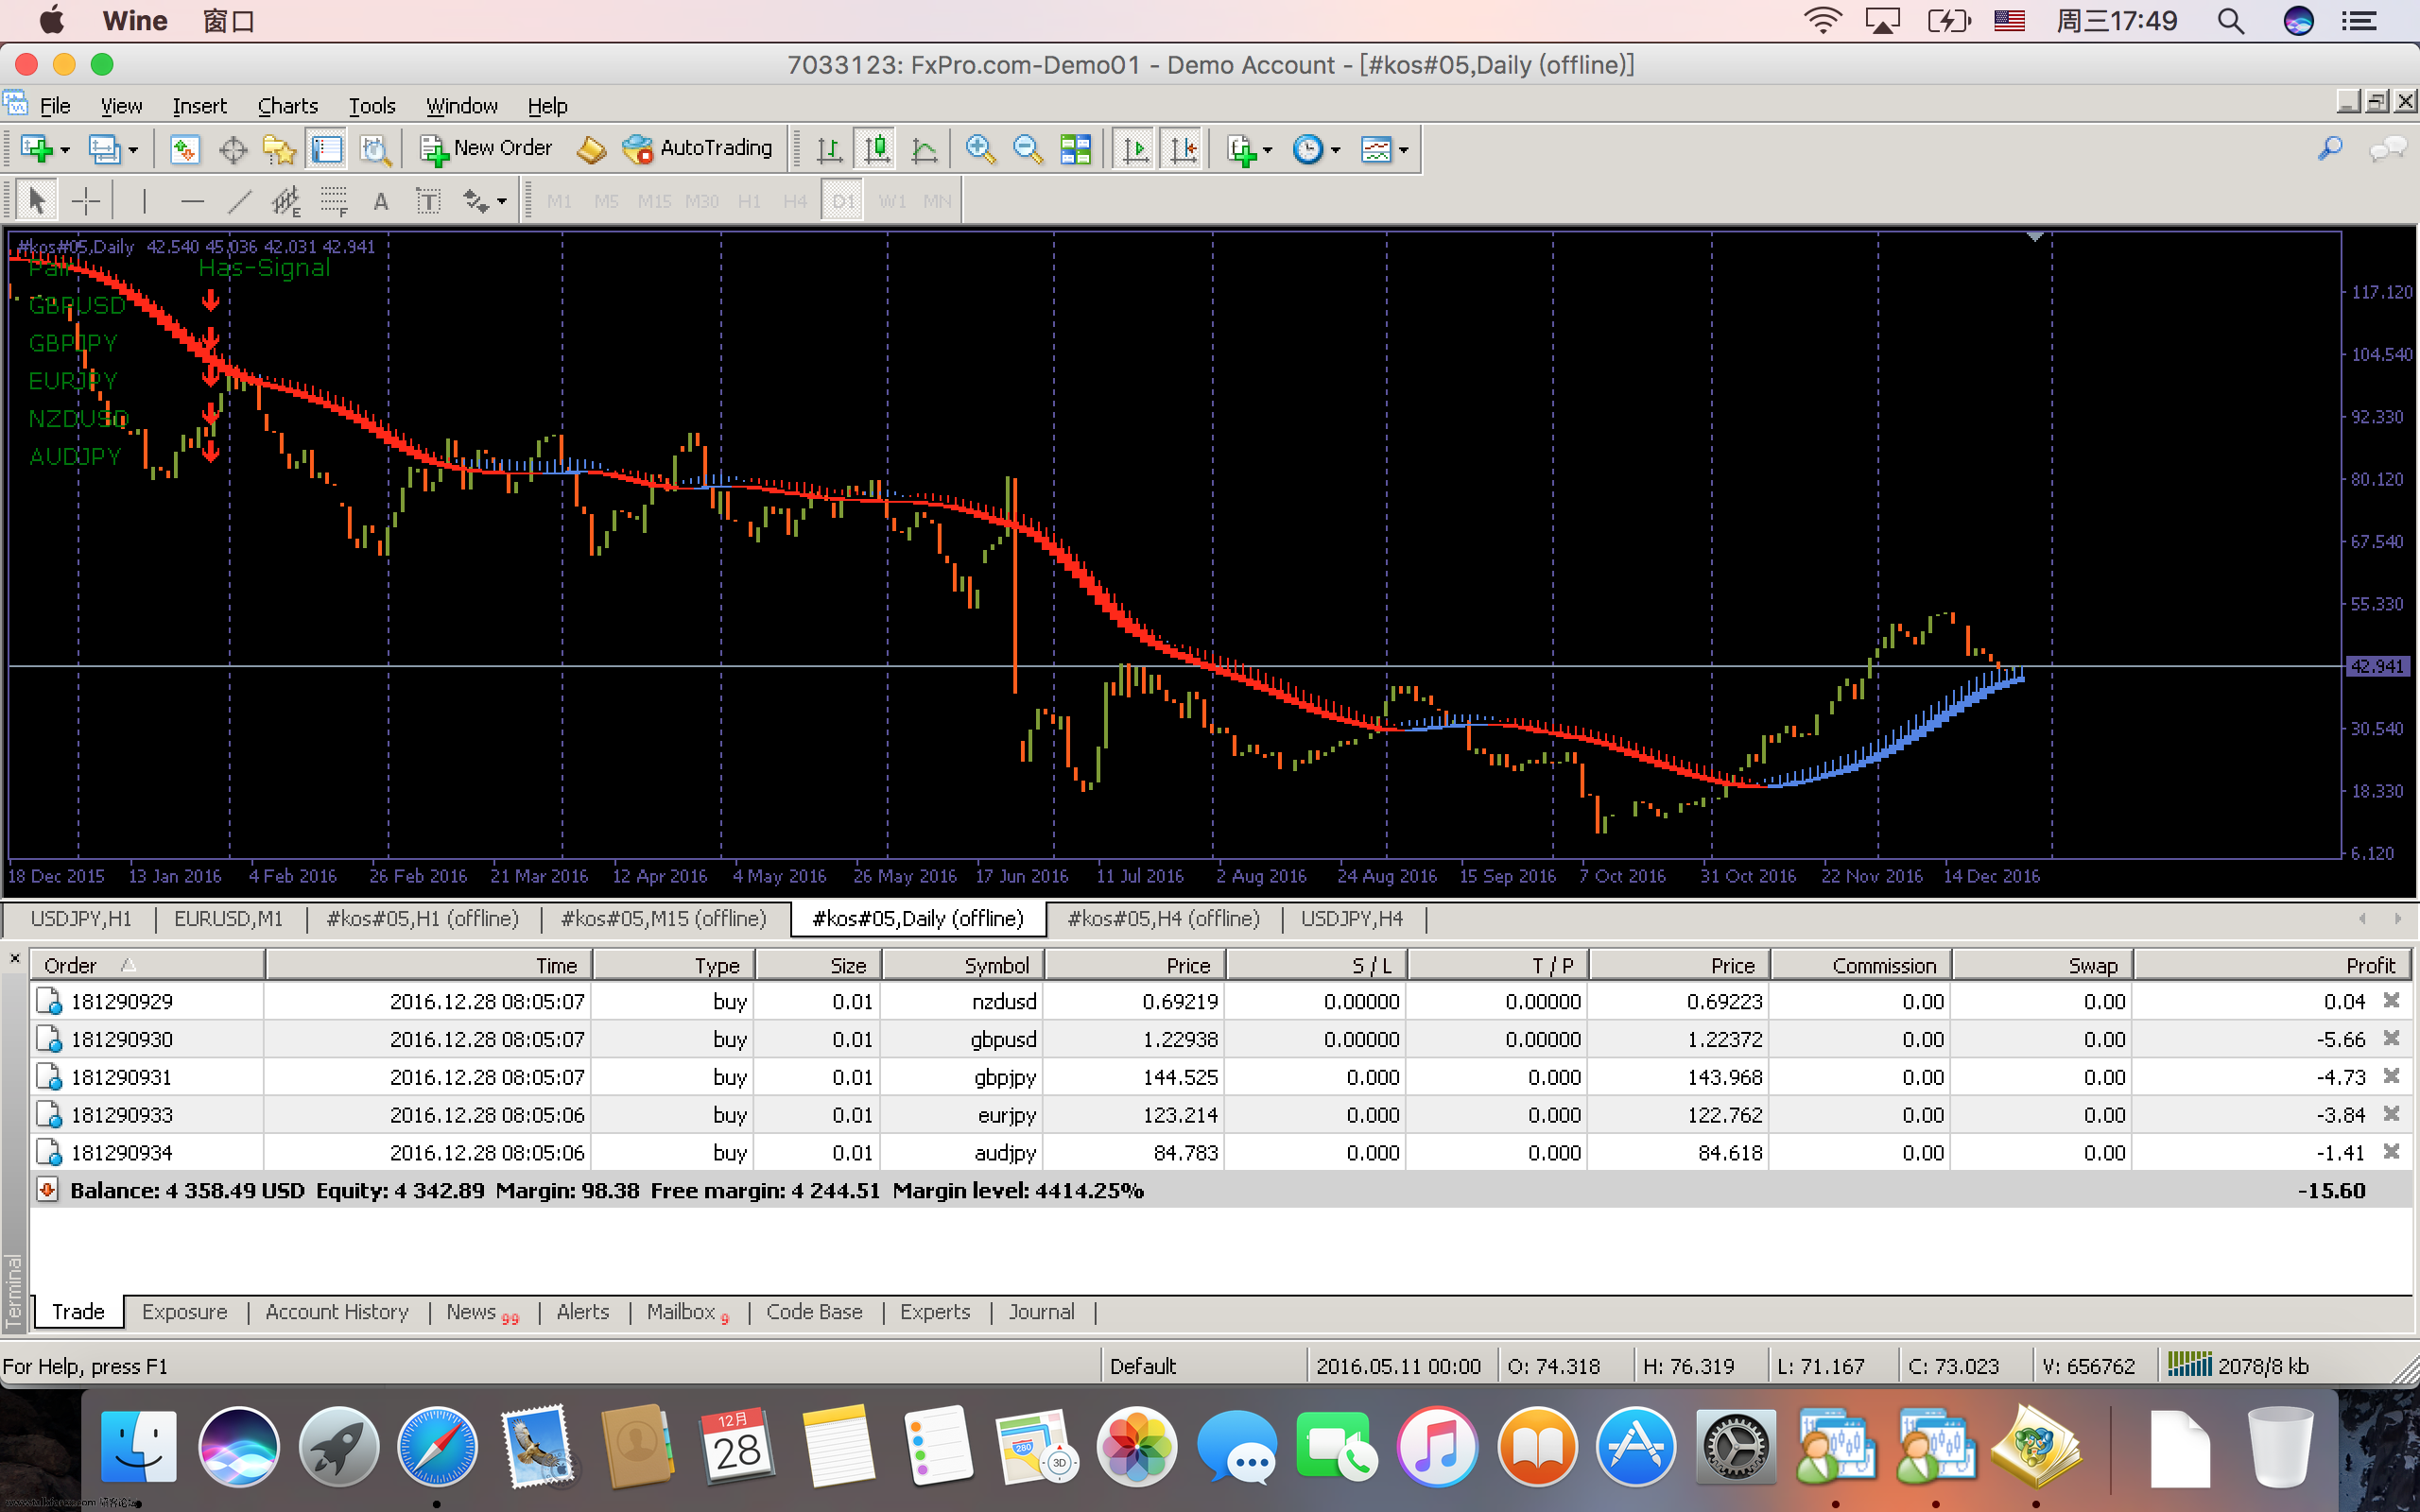
Task: Select the crosshair tool
Action: [86, 201]
